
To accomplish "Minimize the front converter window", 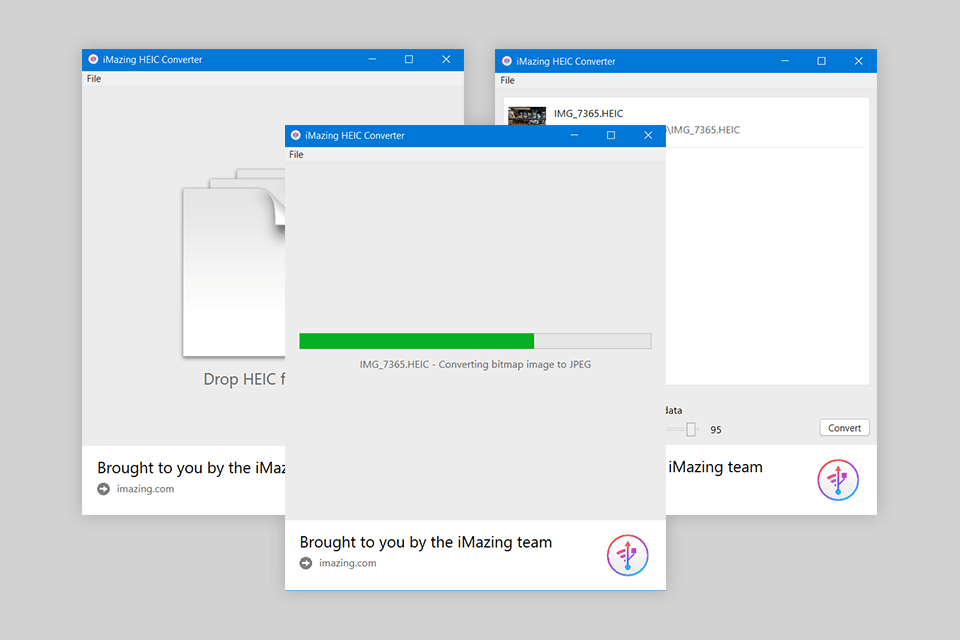I will pyautogui.click(x=574, y=135).
